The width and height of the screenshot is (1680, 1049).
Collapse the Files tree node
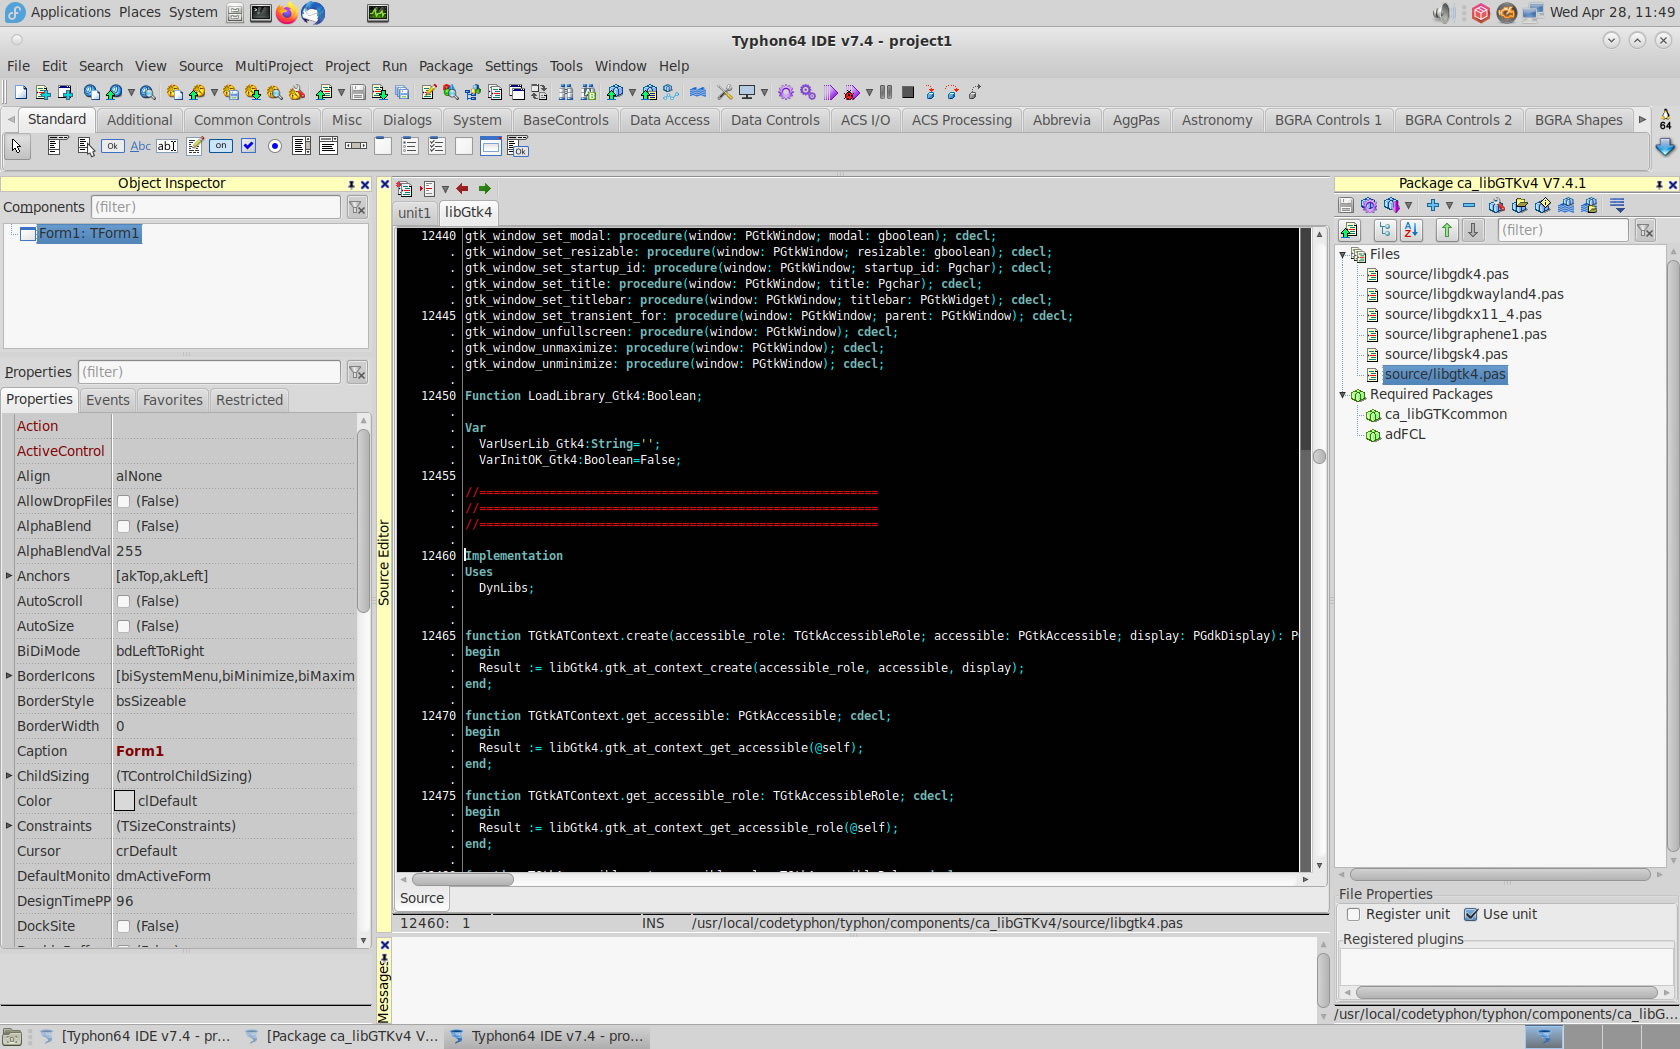pyautogui.click(x=1343, y=255)
